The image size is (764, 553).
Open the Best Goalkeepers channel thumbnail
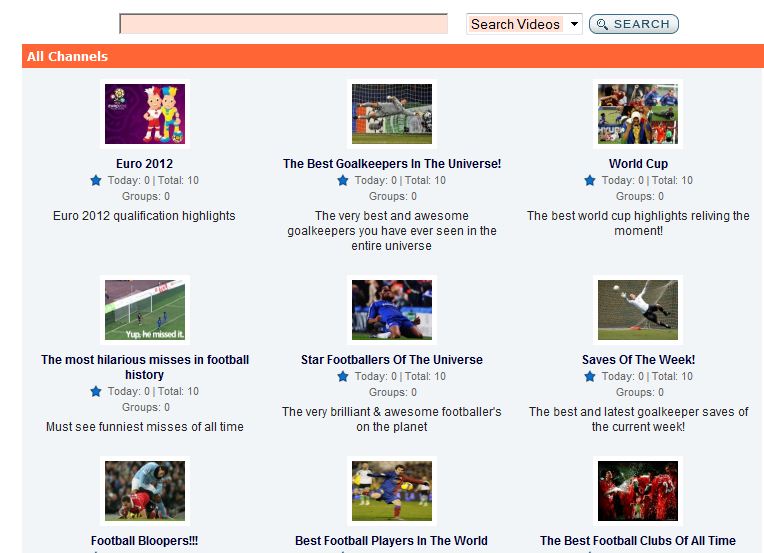pyautogui.click(x=392, y=114)
